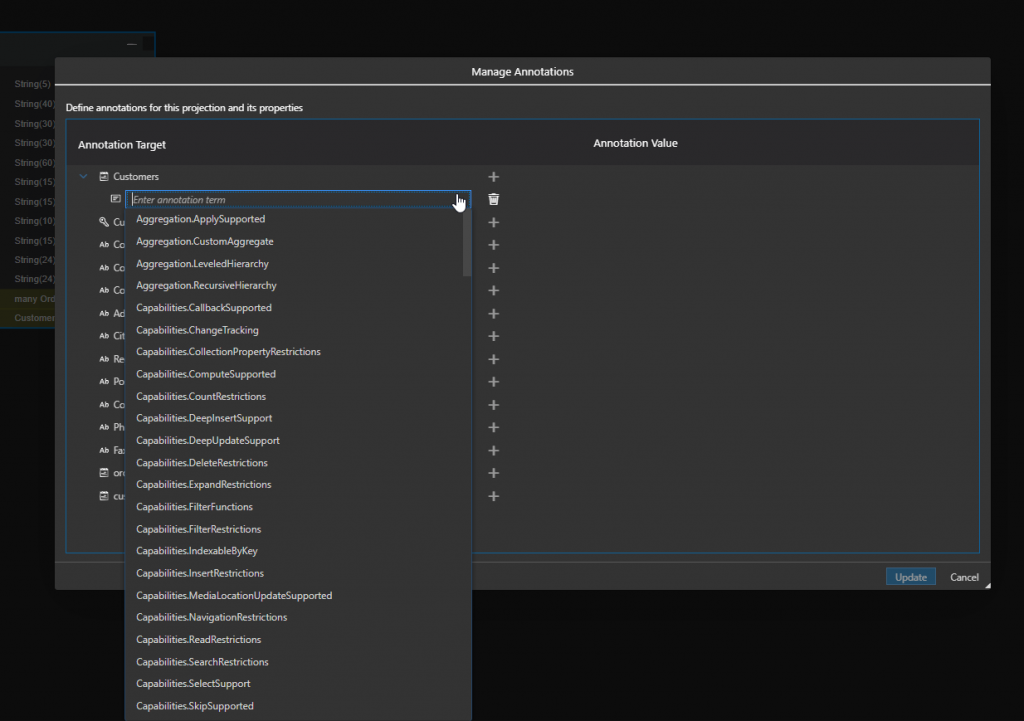This screenshot has width=1024, height=721.
Task: Click the Ab string icon on 'Po' row
Action: pyautogui.click(x=104, y=381)
